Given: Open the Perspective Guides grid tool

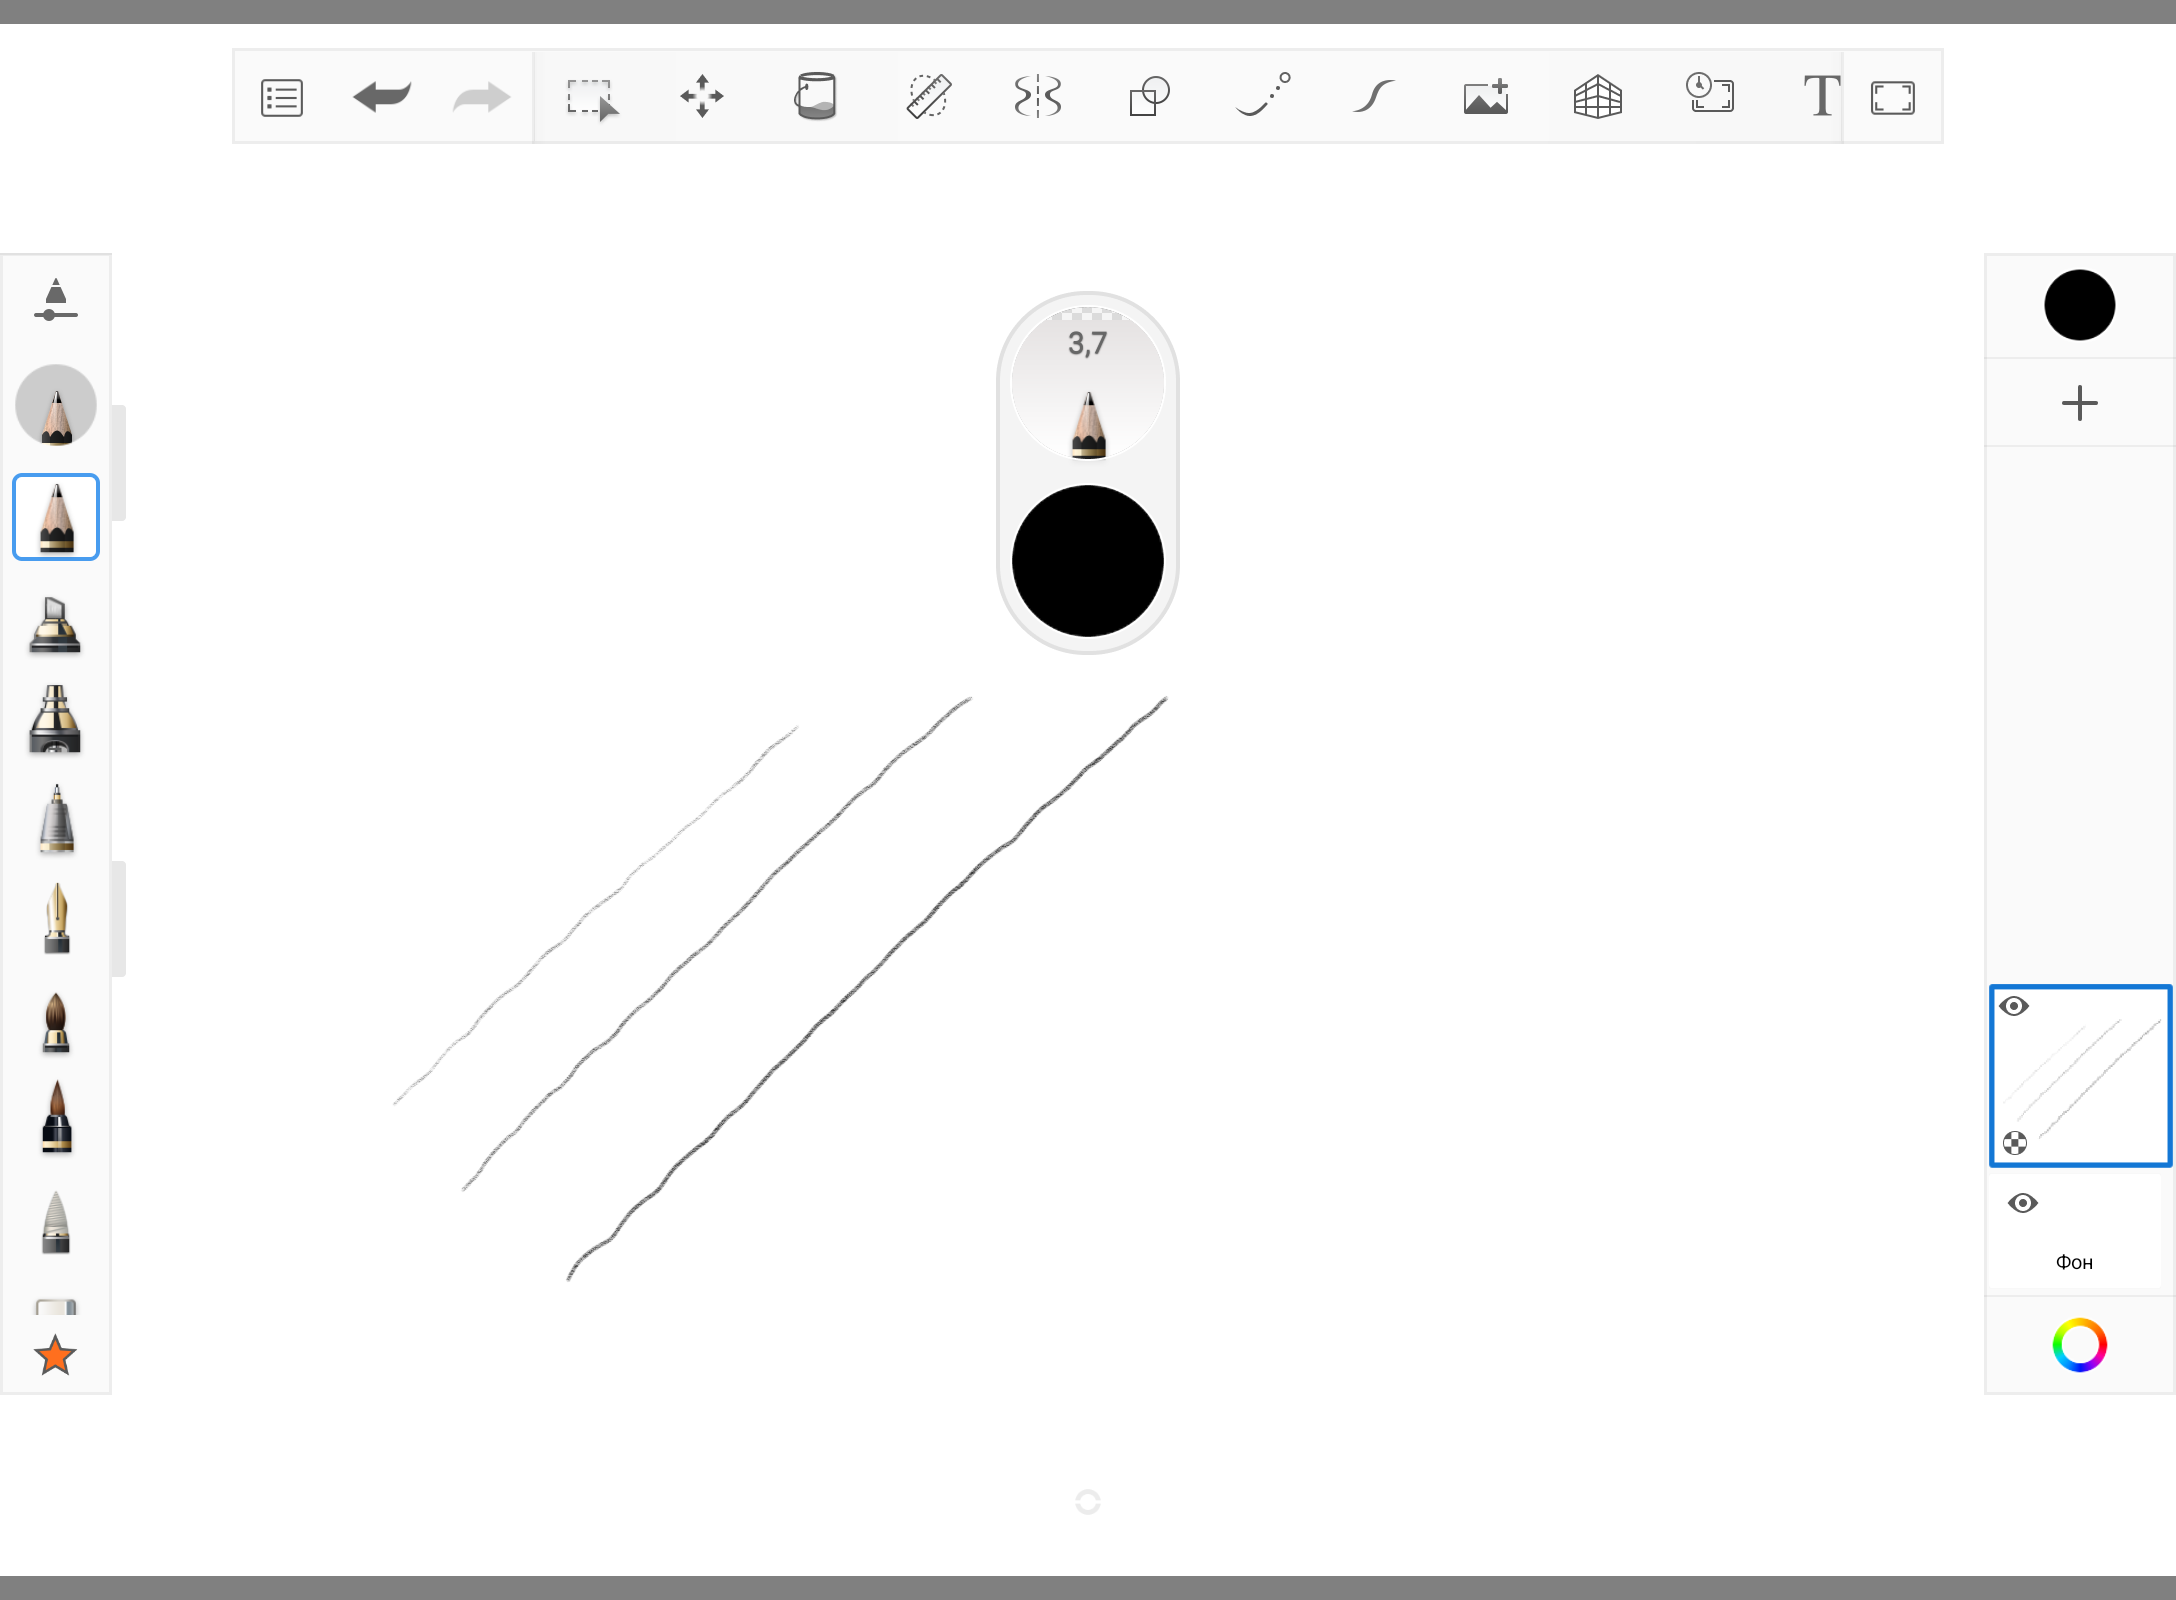Looking at the screenshot, I should click(1597, 97).
